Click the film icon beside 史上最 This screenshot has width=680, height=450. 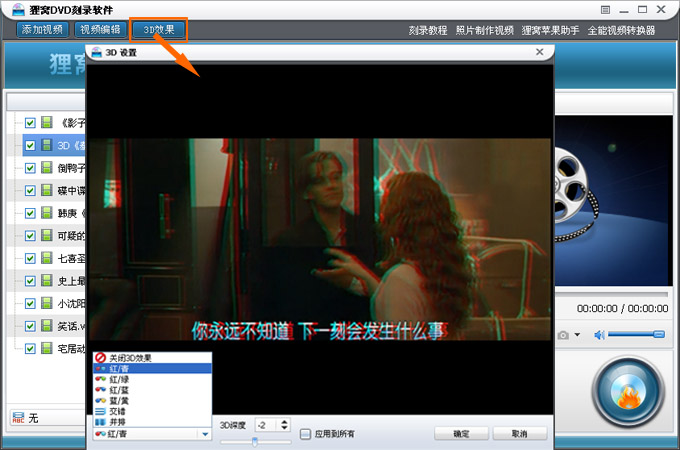coord(47,280)
